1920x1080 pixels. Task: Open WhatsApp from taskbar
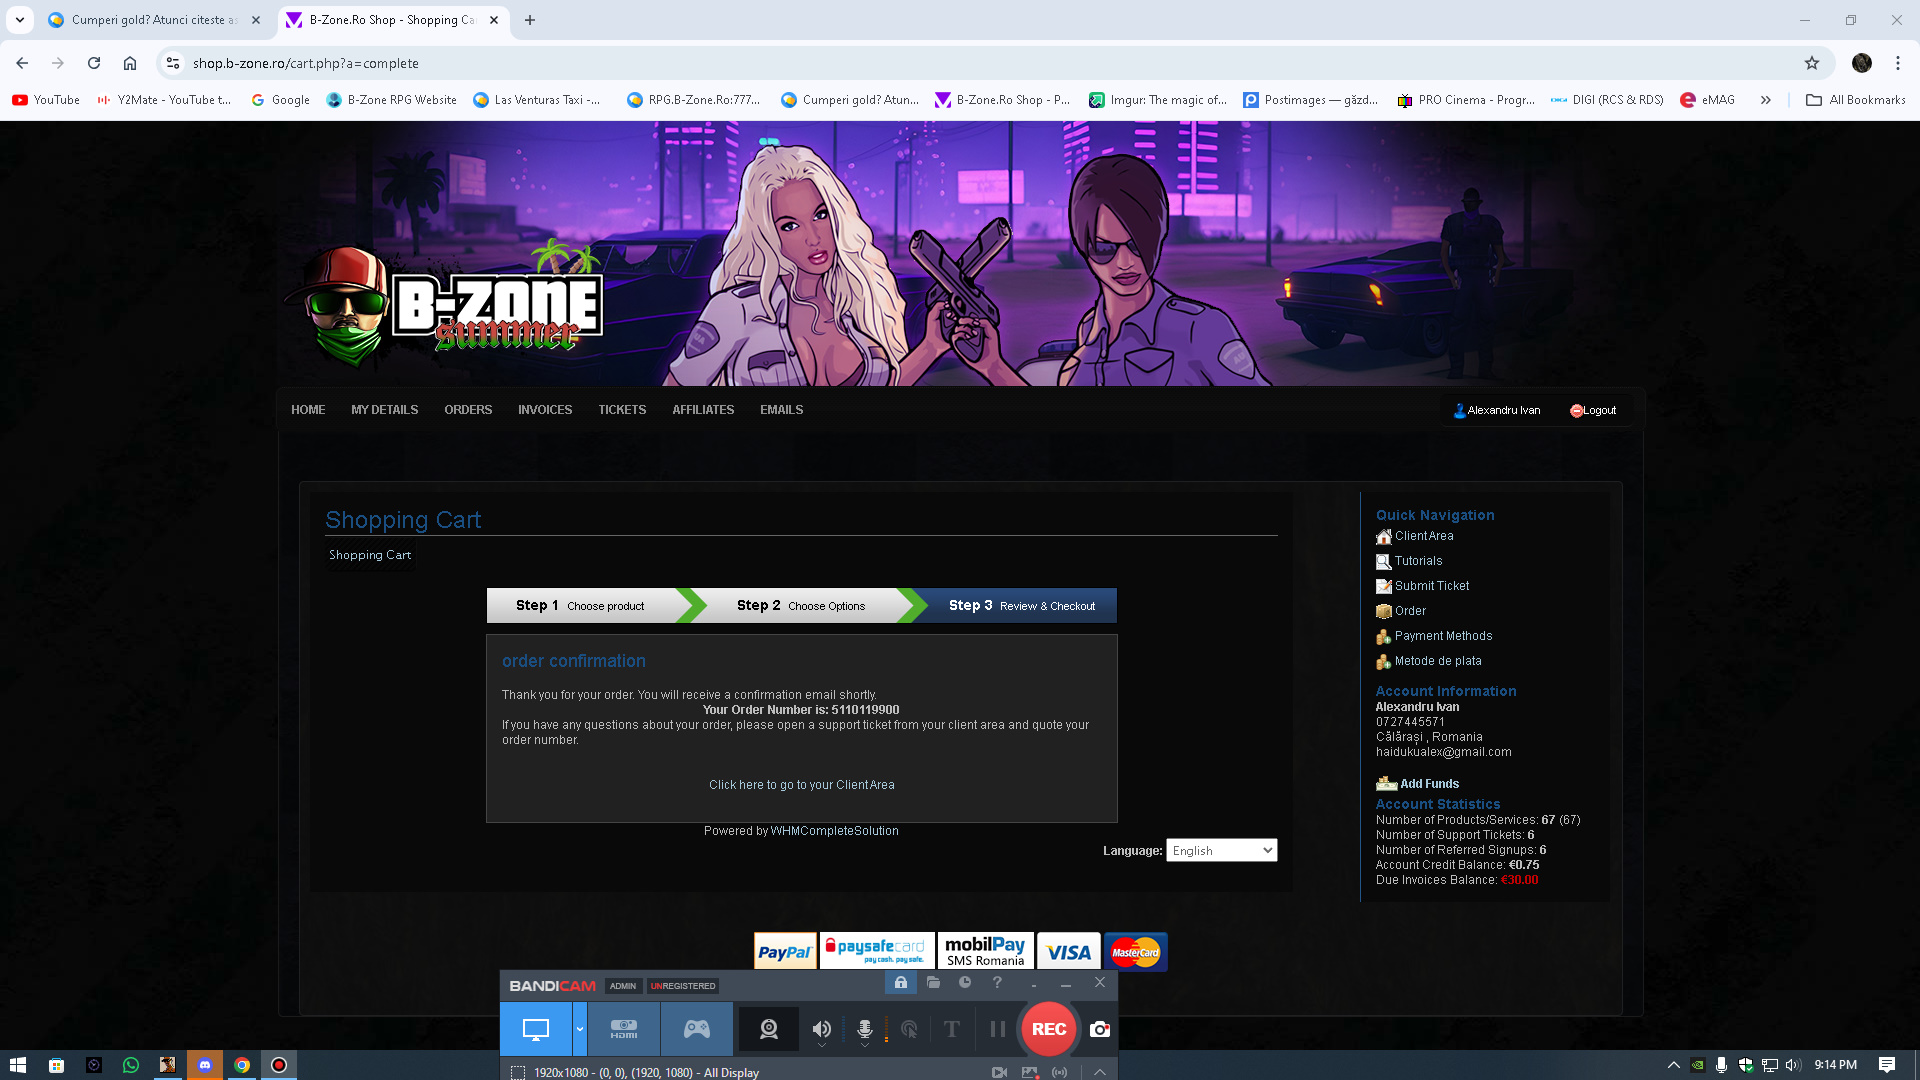coord(130,1065)
